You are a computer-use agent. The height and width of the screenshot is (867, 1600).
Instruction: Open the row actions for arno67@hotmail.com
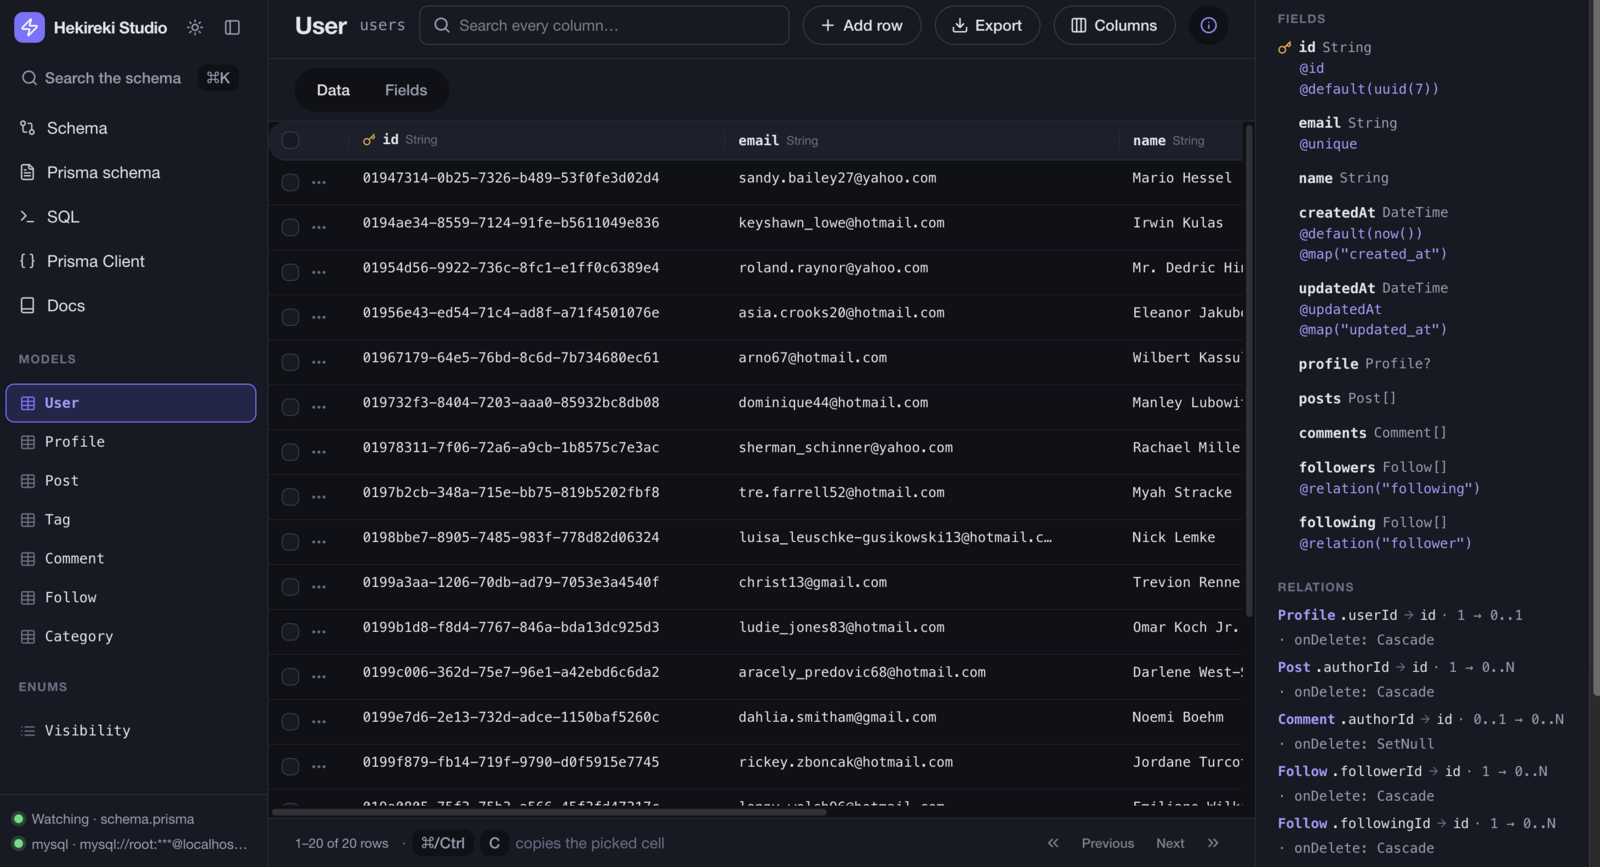pyautogui.click(x=319, y=362)
